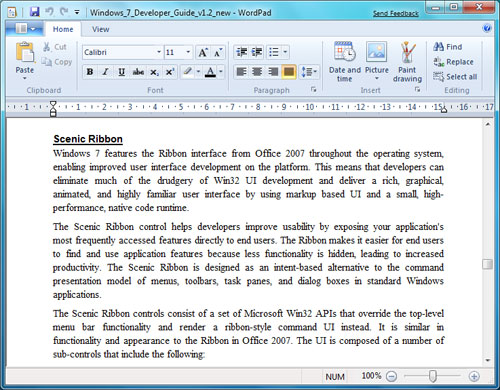Click the Paste clipboard icon
The height and width of the screenshot is (390, 500).
(x=25, y=52)
